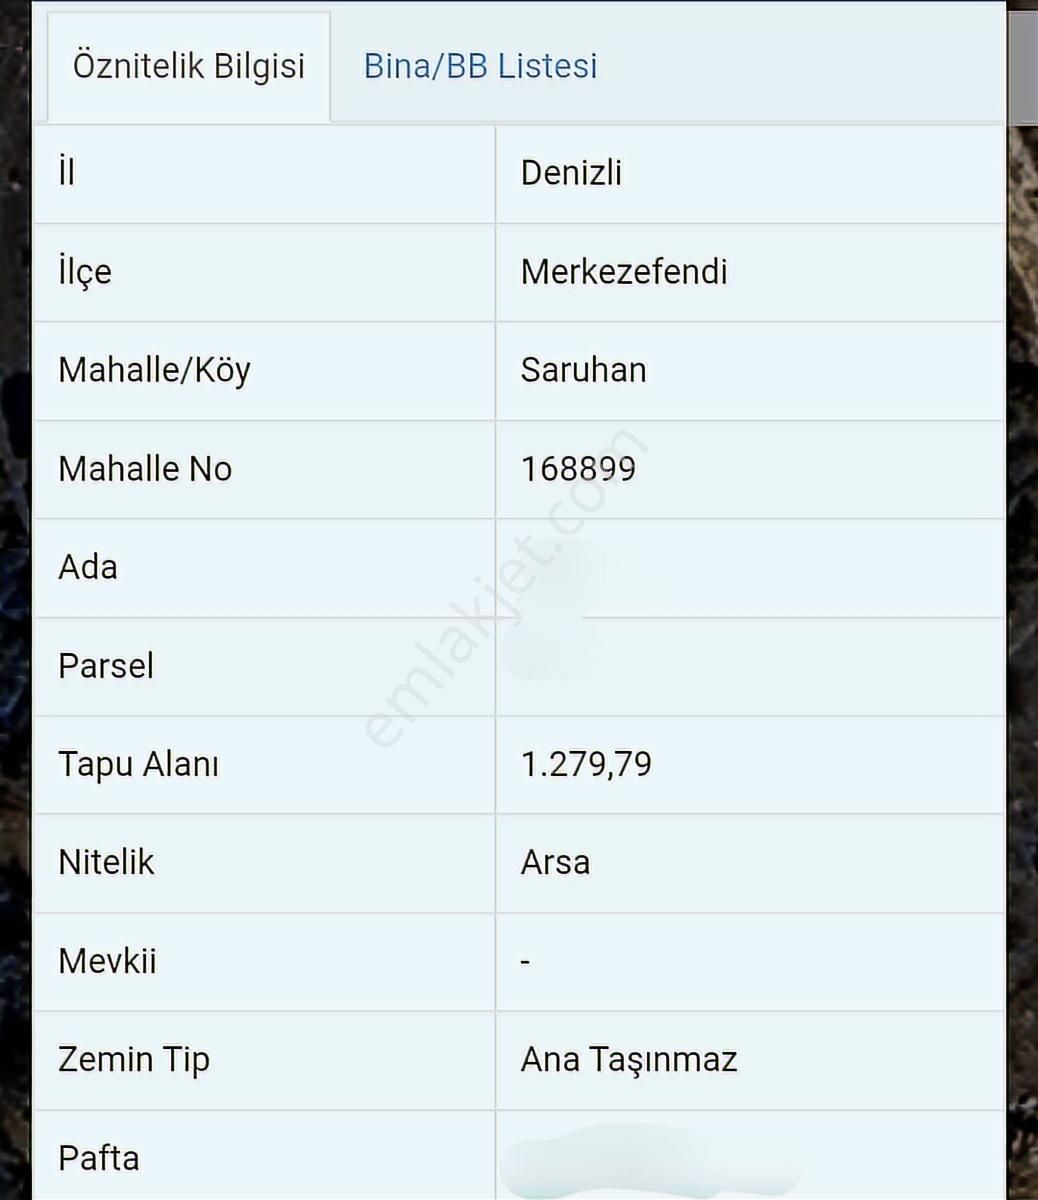Click the Ada row label
This screenshot has width=1038, height=1200.
pyautogui.click(x=88, y=567)
